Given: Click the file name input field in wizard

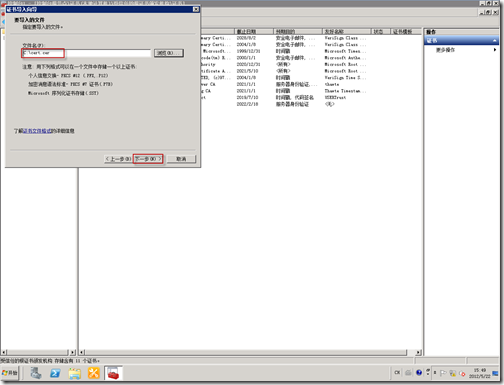Looking at the screenshot, I should (86, 53).
